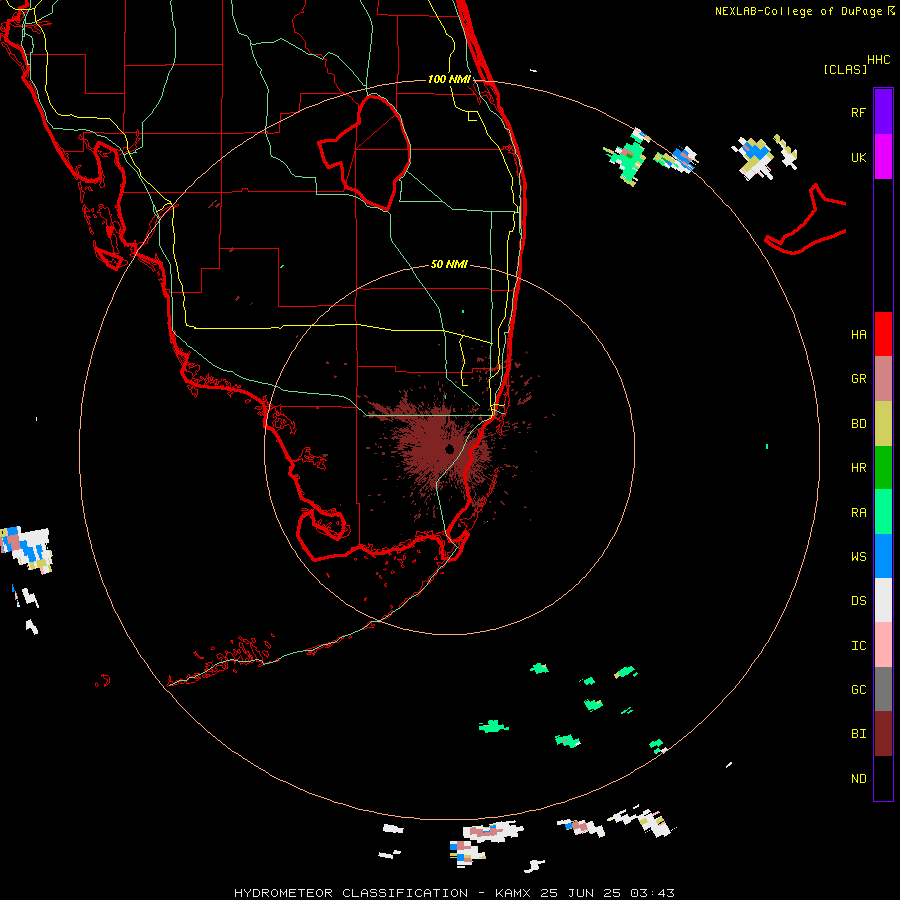Click the DS white legend swatch
This screenshot has width=900, height=900.
883,600
